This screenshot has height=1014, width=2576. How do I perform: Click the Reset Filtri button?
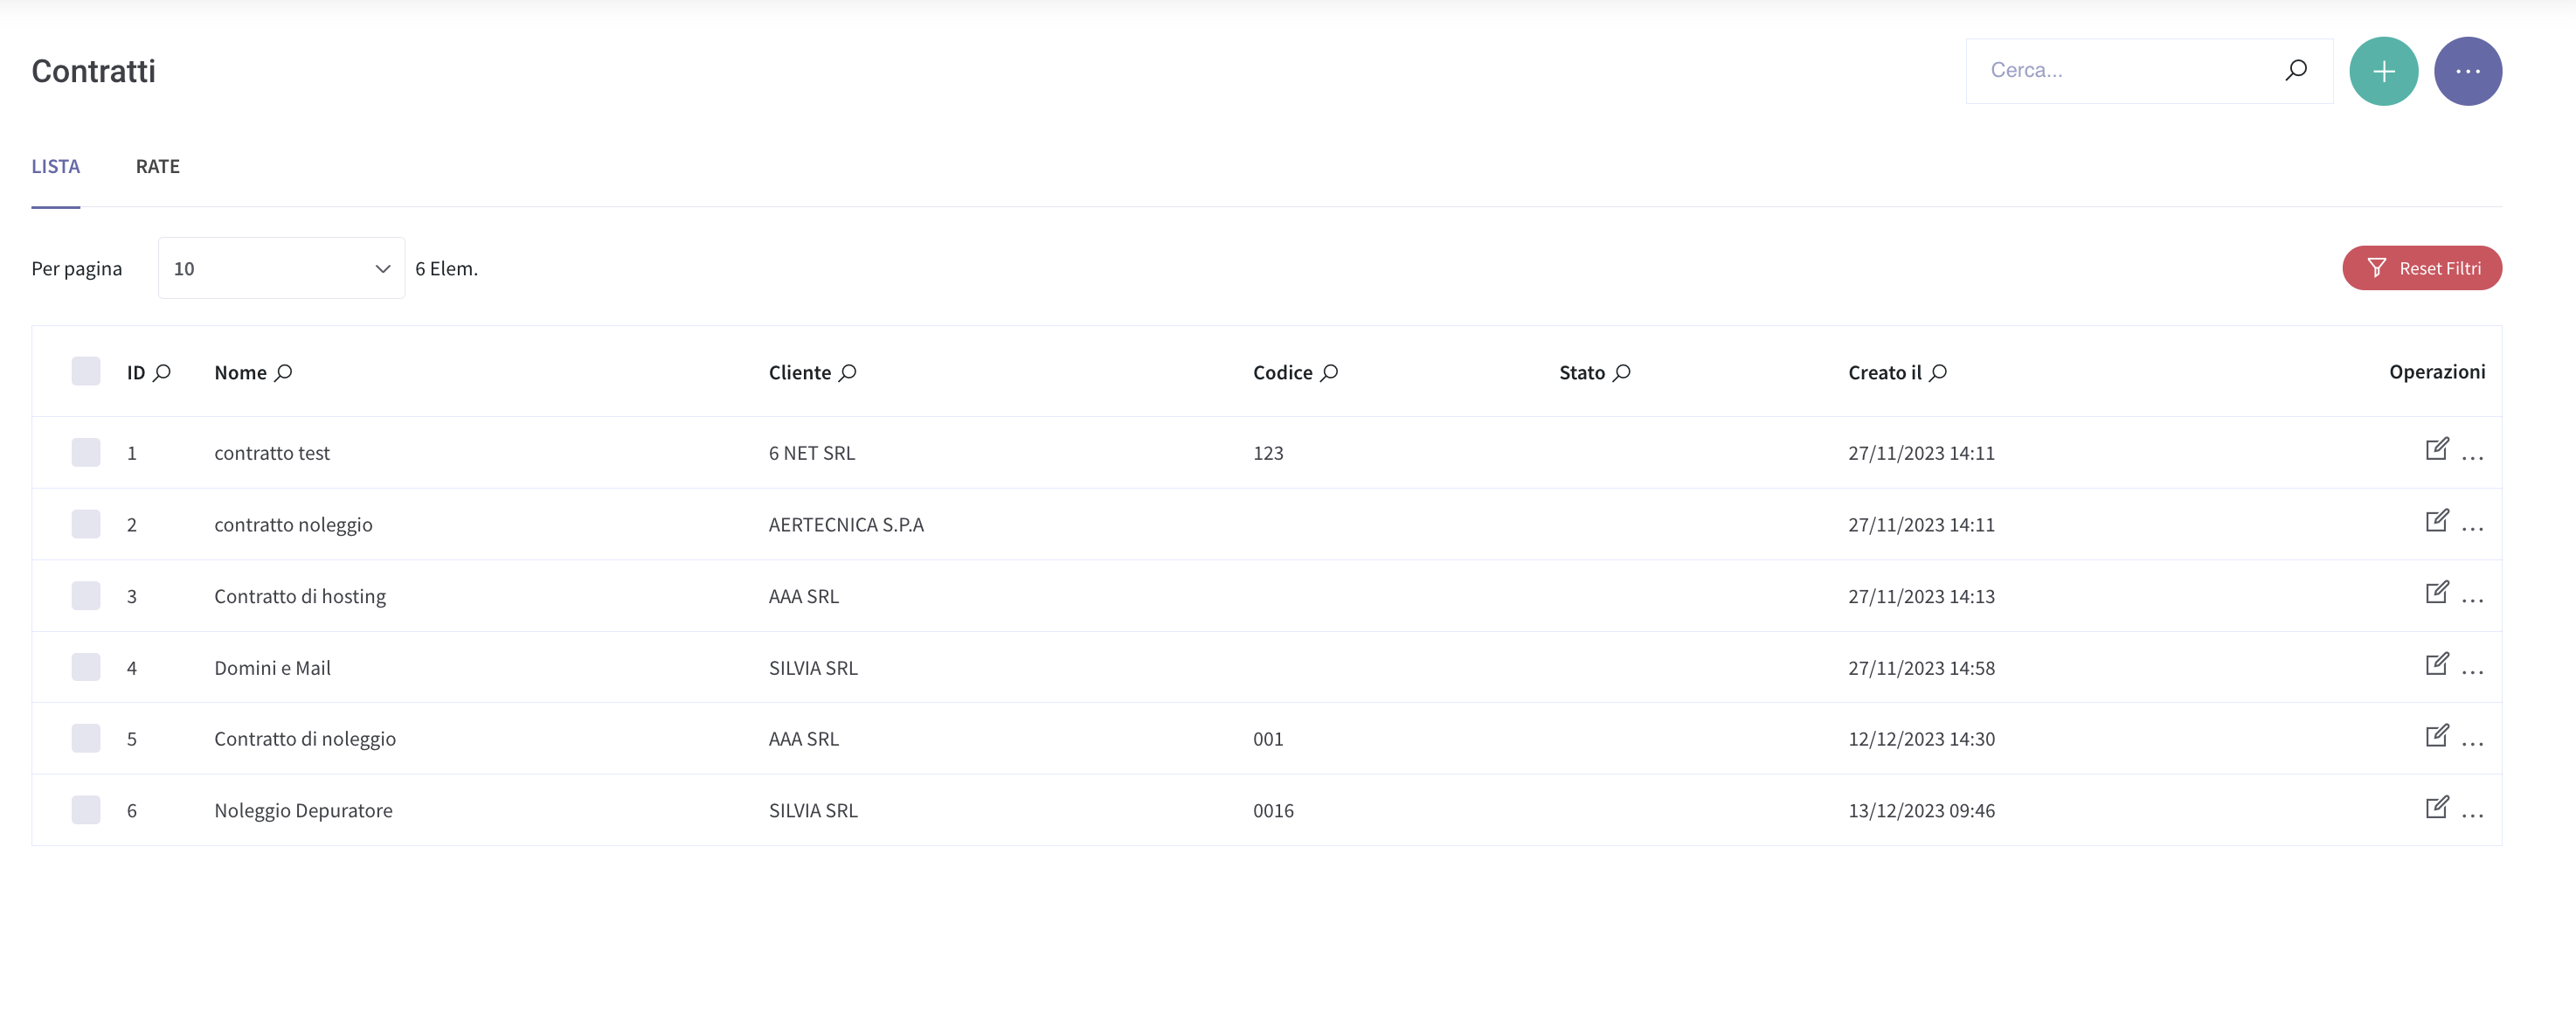[2421, 268]
